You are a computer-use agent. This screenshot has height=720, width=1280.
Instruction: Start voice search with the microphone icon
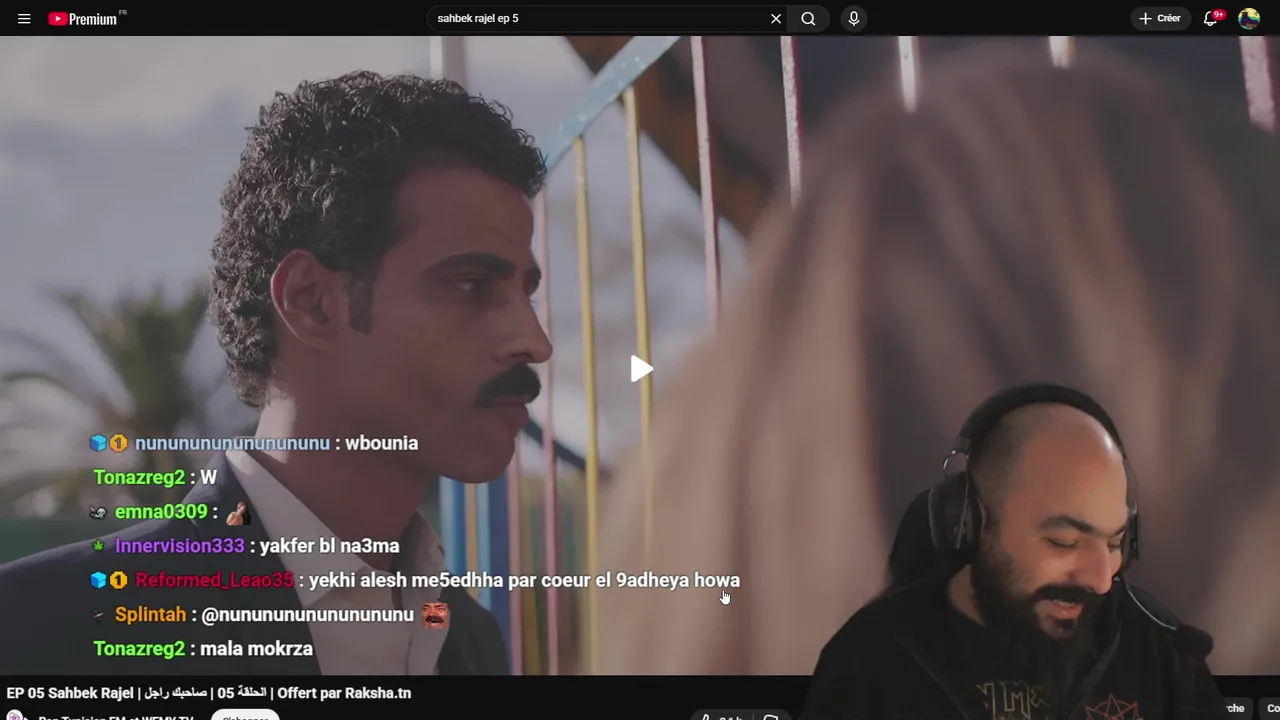[x=853, y=18]
